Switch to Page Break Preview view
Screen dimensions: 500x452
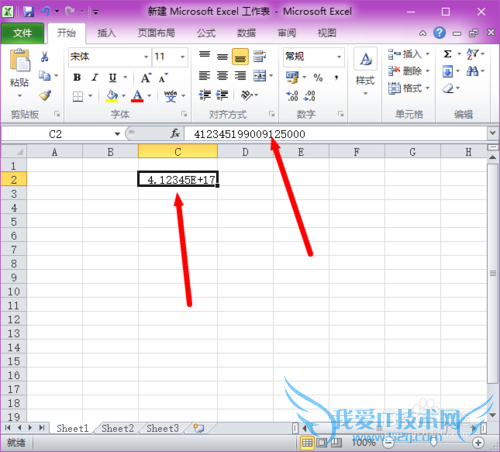click(336, 443)
